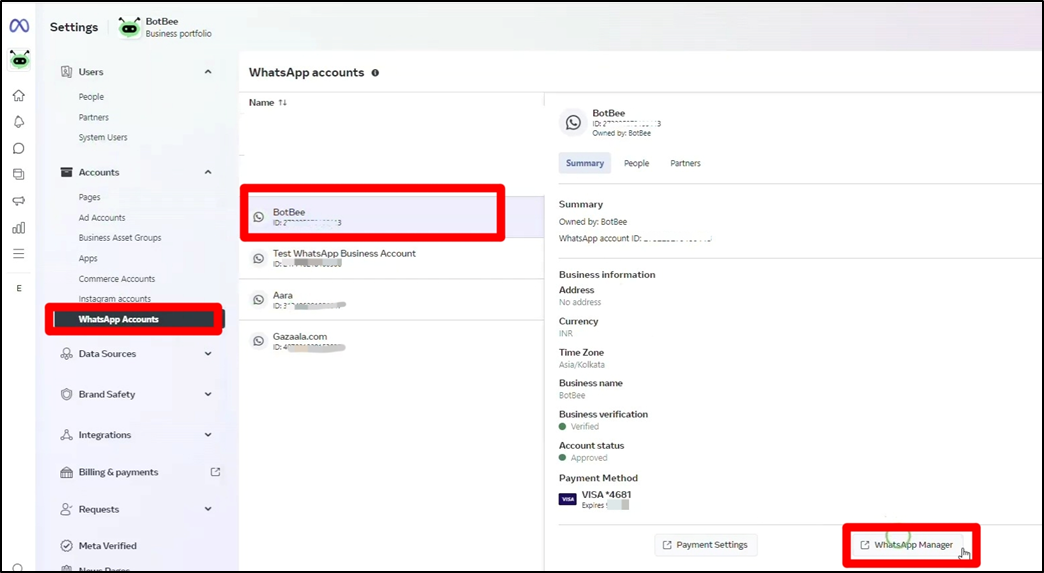Open Payment Settings
Viewport: 1044px width, 573px height.
point(706,545)
